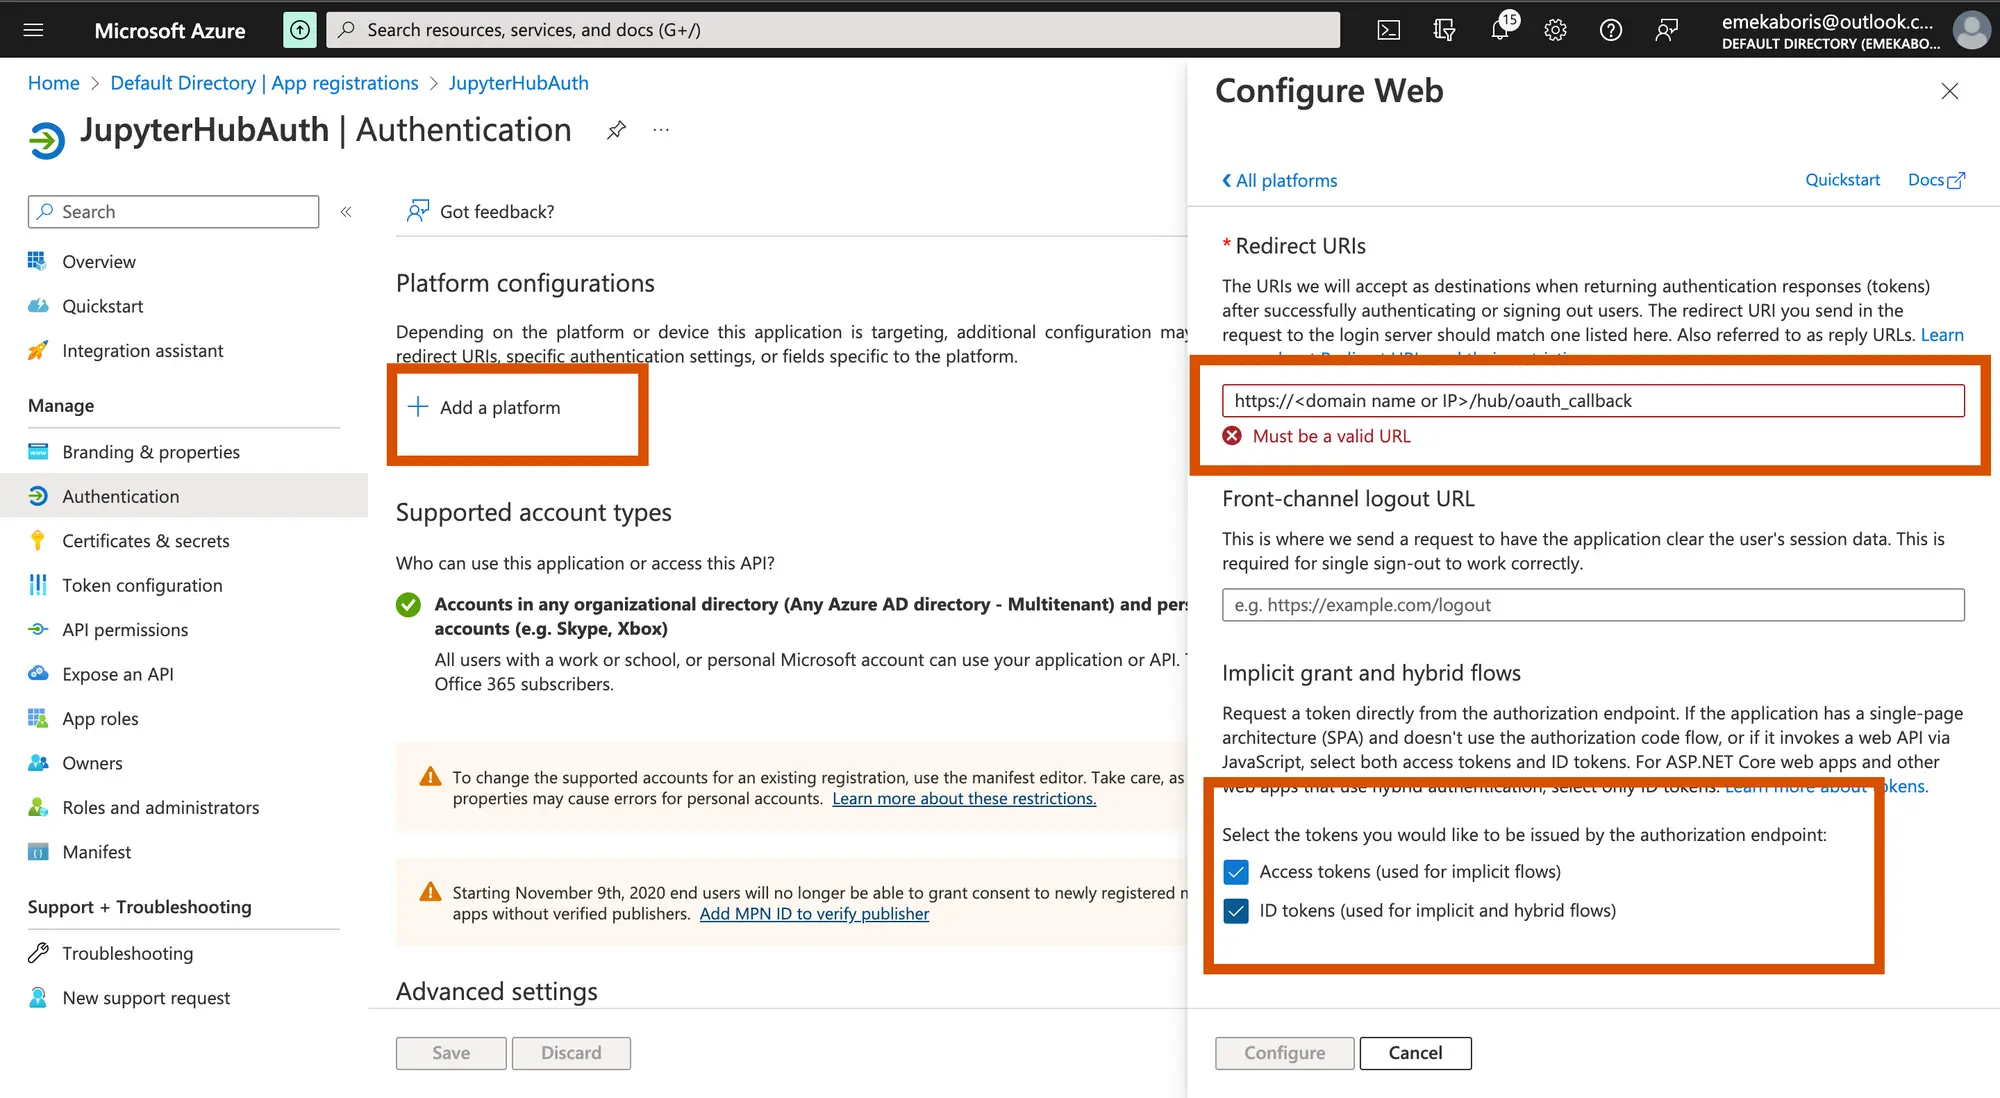The image size is (2000, 1098).
Task: Click the Certificates & secrets key icon
Action: pyautogui.click(x=38, y=540)
